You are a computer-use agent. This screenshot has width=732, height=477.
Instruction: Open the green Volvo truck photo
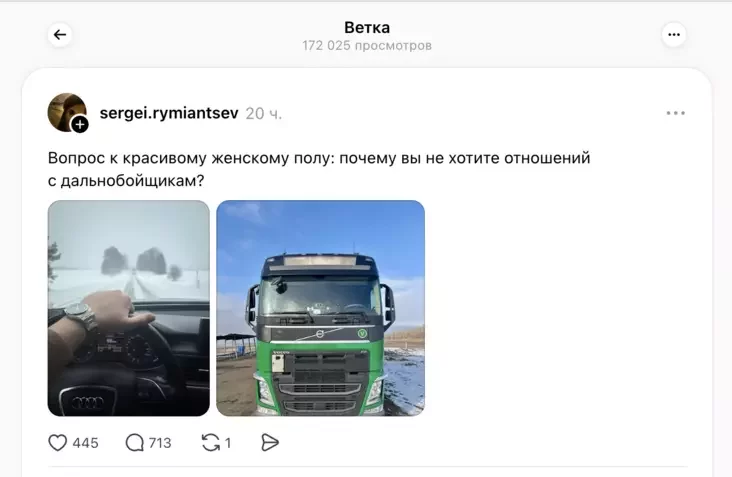[321, 308]
